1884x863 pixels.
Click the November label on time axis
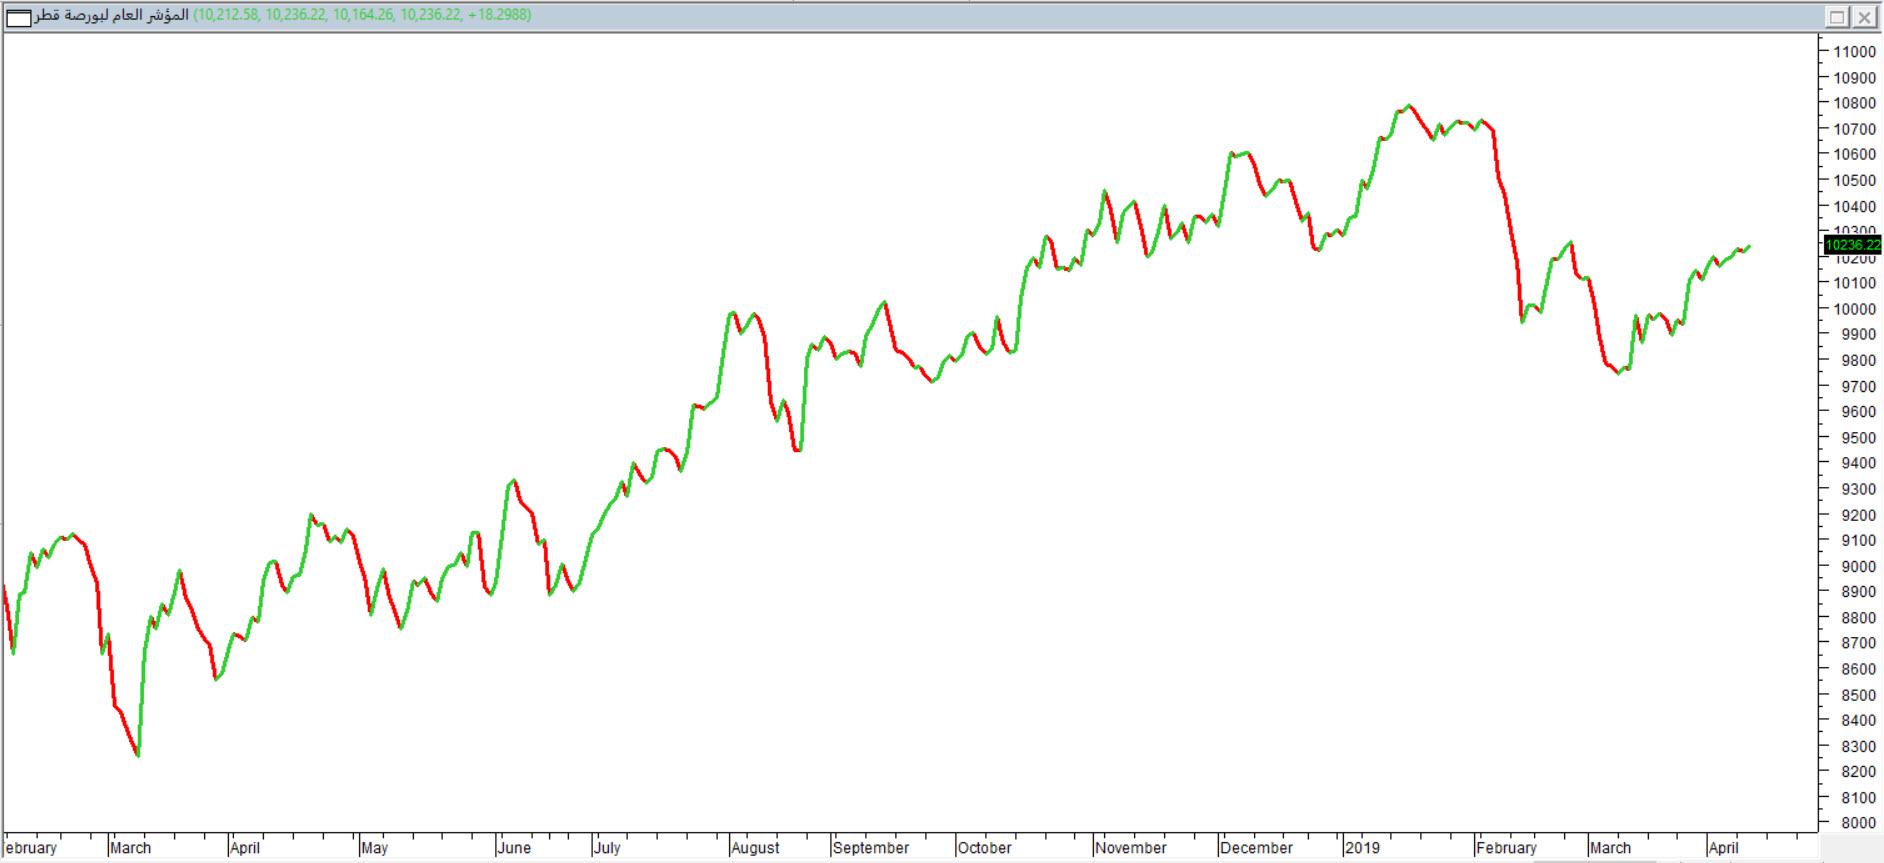[1131, 848]
